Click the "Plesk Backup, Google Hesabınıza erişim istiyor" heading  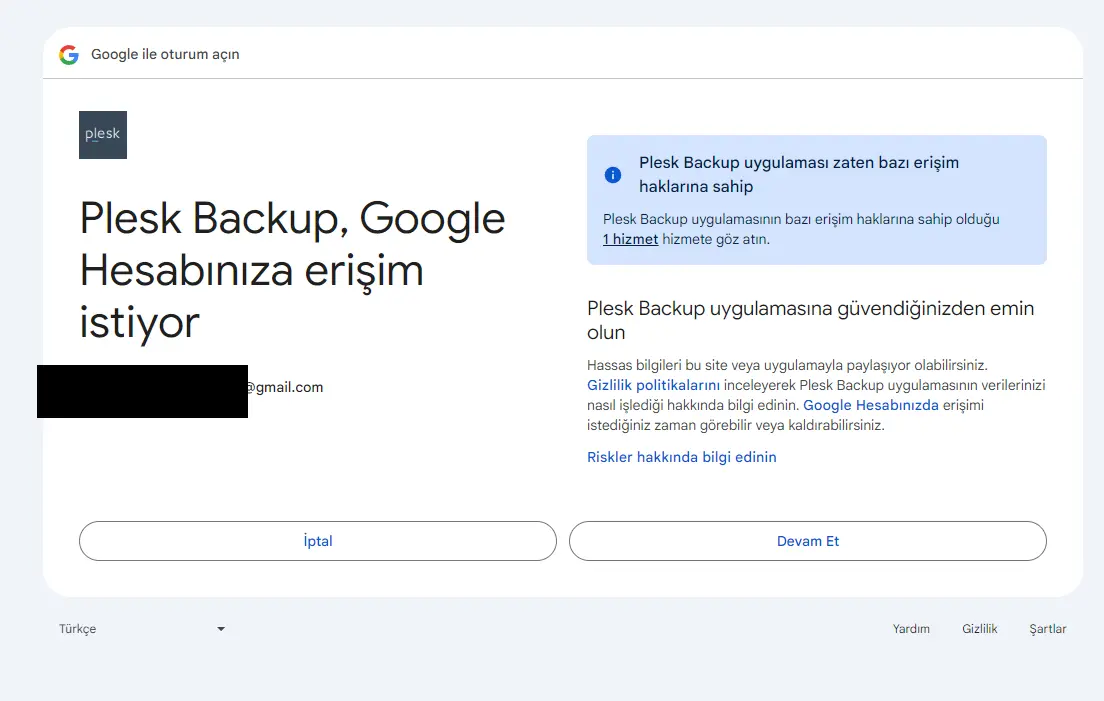292,270
